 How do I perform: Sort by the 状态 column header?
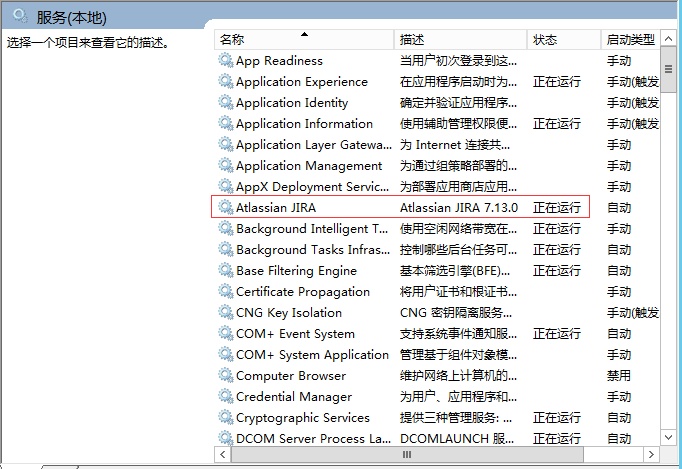[x=564, y=40]
